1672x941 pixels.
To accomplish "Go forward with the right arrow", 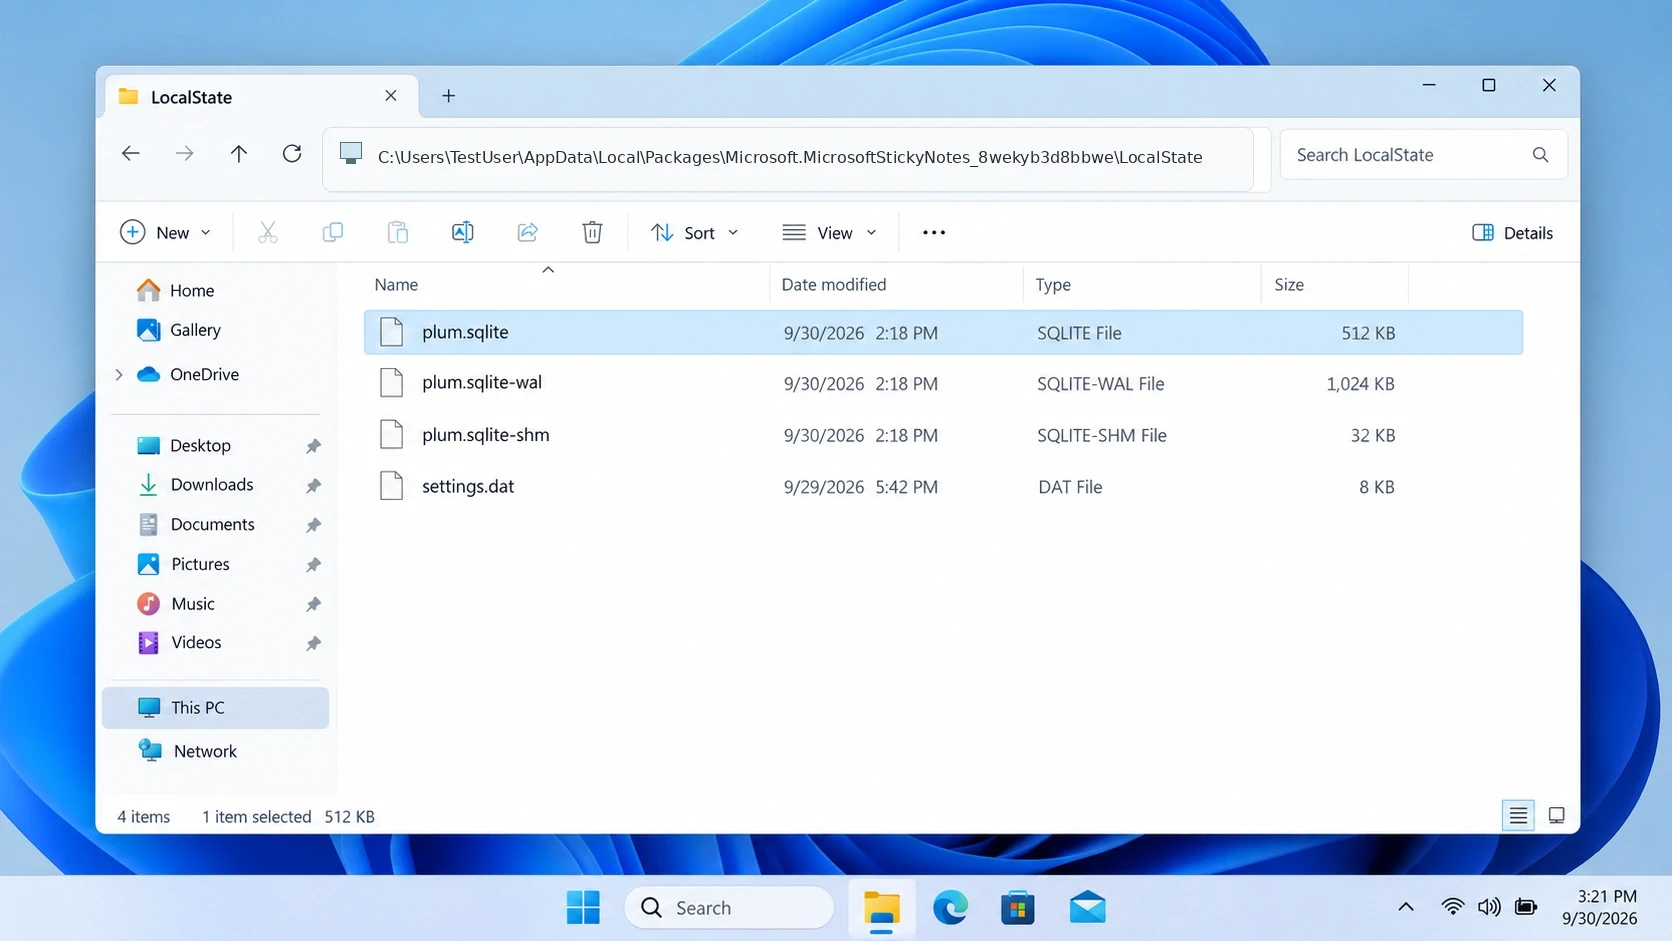I will point(185,154).
